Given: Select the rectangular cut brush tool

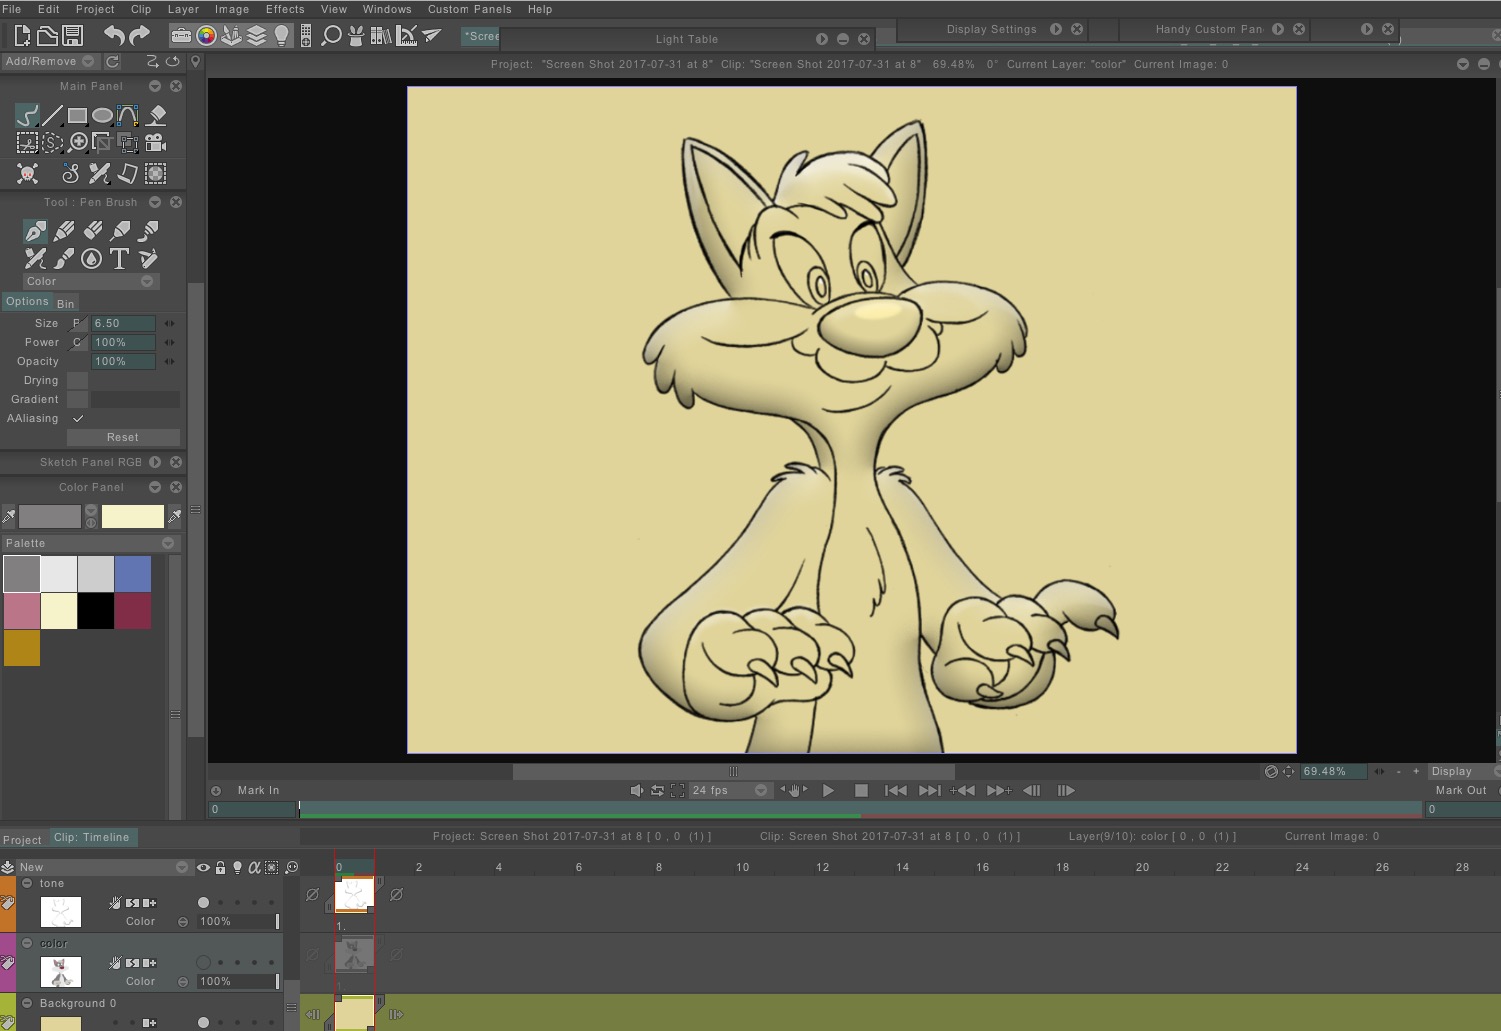Looking at the screenshot, I should (x=27, y=143).
